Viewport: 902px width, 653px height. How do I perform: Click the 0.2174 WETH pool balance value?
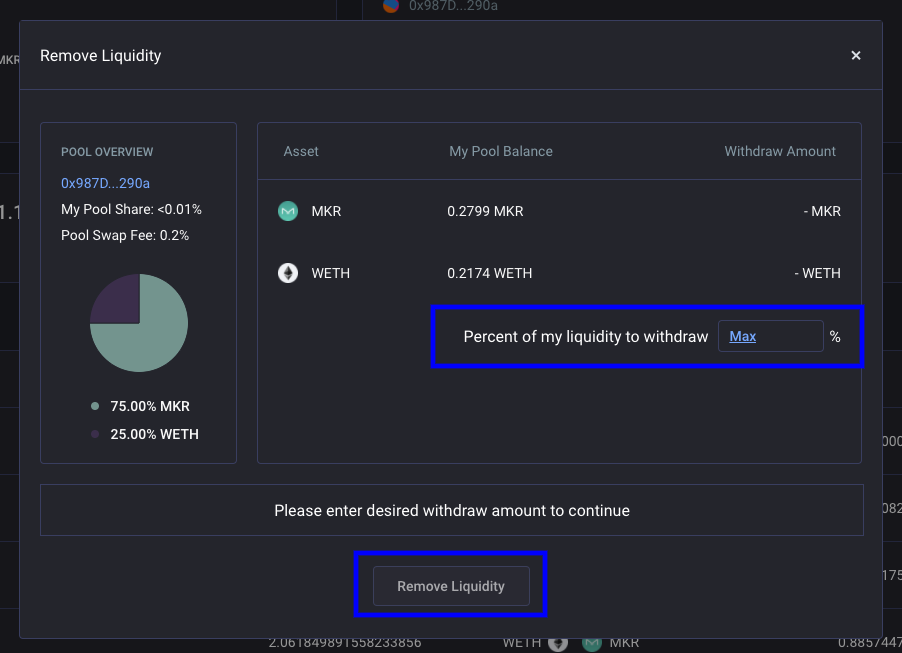(490, 273)
